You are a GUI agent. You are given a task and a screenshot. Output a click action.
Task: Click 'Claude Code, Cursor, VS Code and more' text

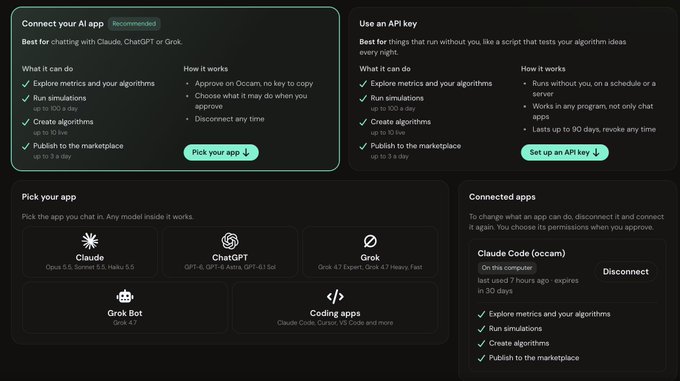[x=335, y=323]
